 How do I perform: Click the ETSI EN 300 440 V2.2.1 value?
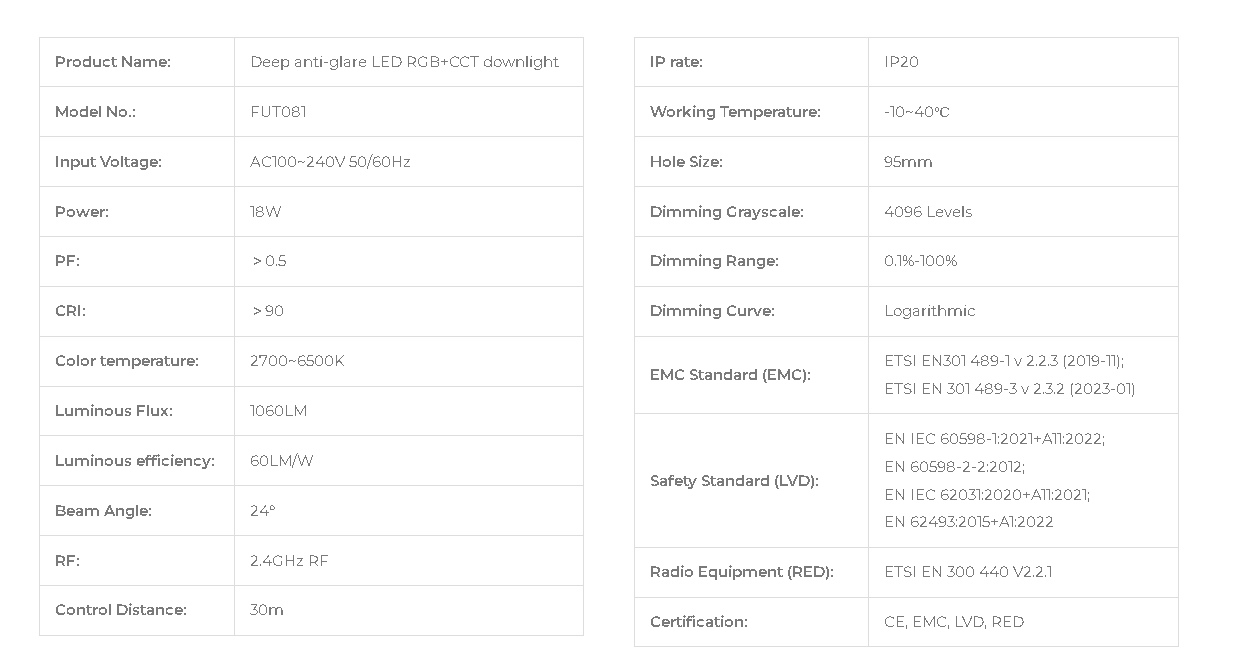point(968,572)
